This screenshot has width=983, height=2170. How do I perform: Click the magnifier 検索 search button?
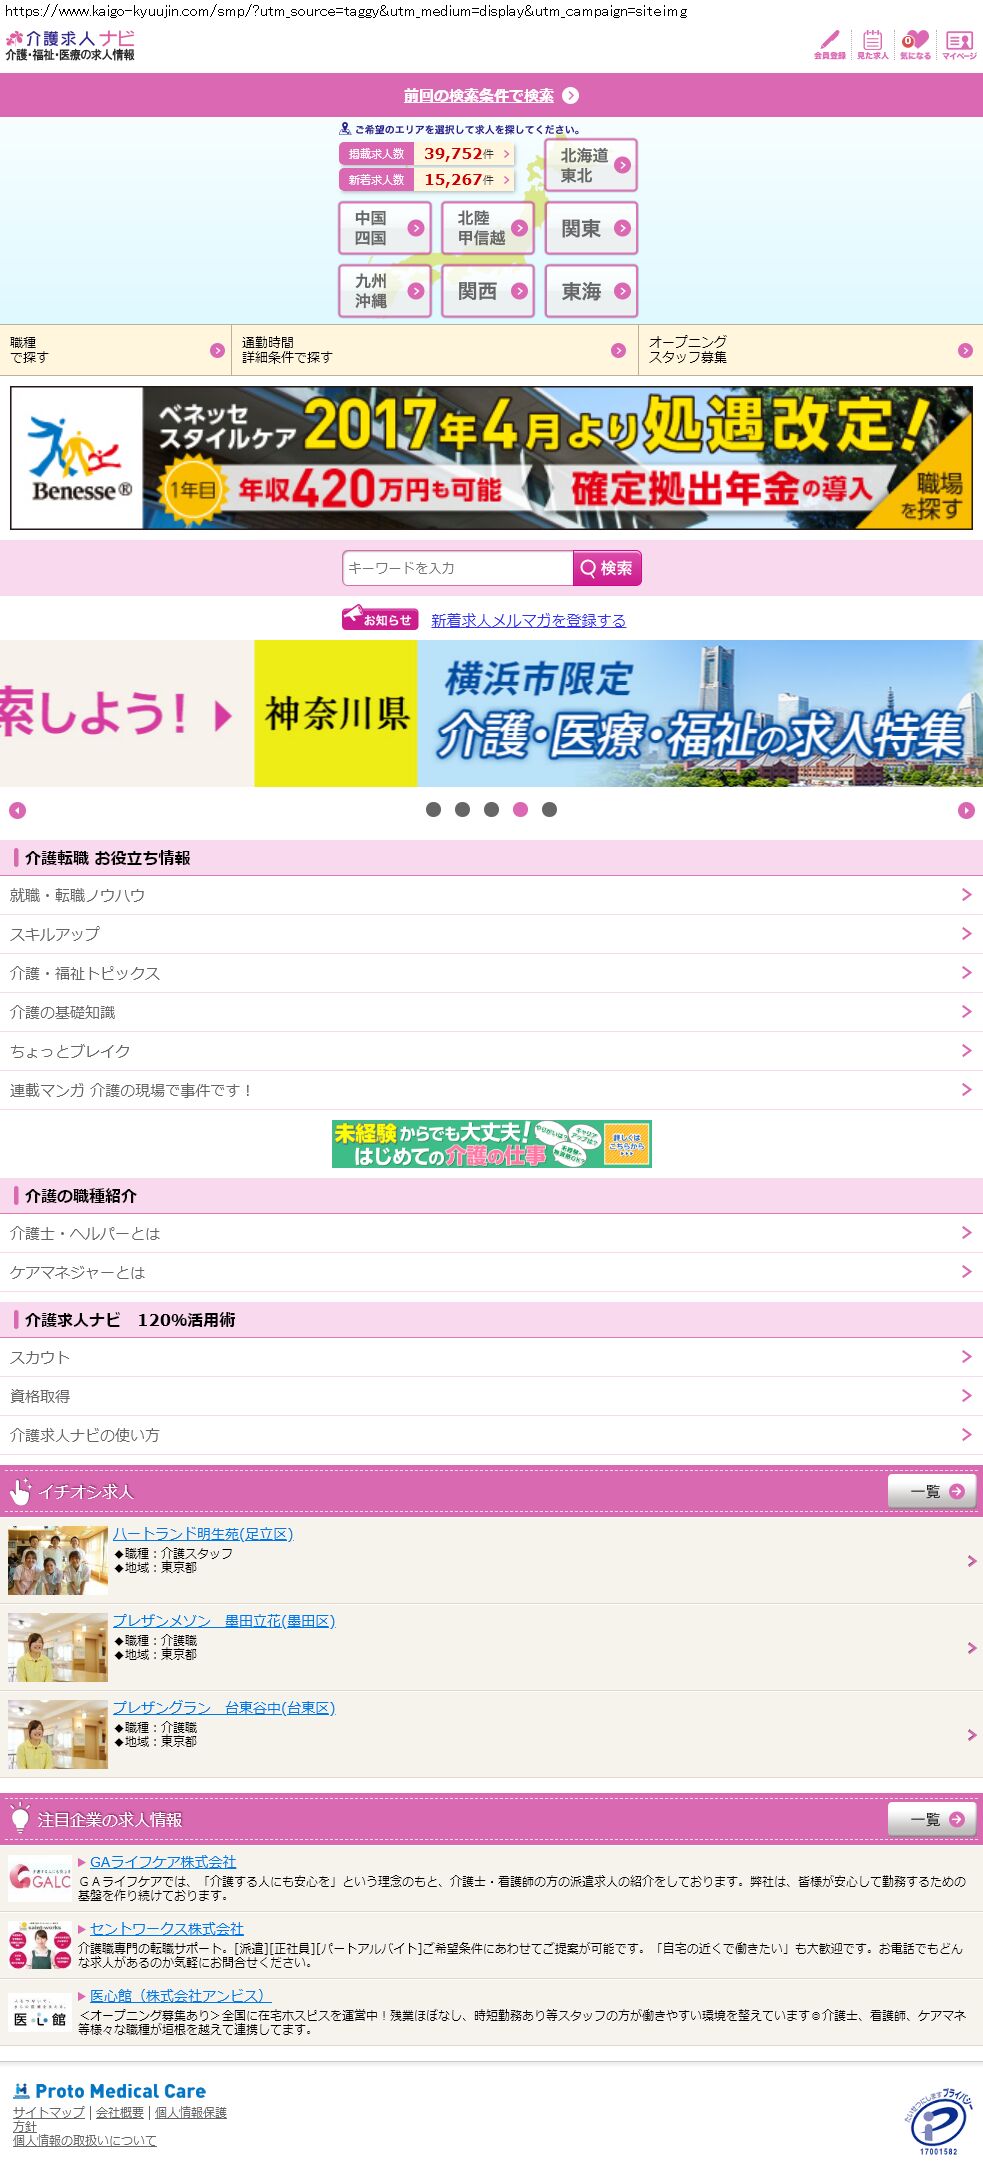607,568
